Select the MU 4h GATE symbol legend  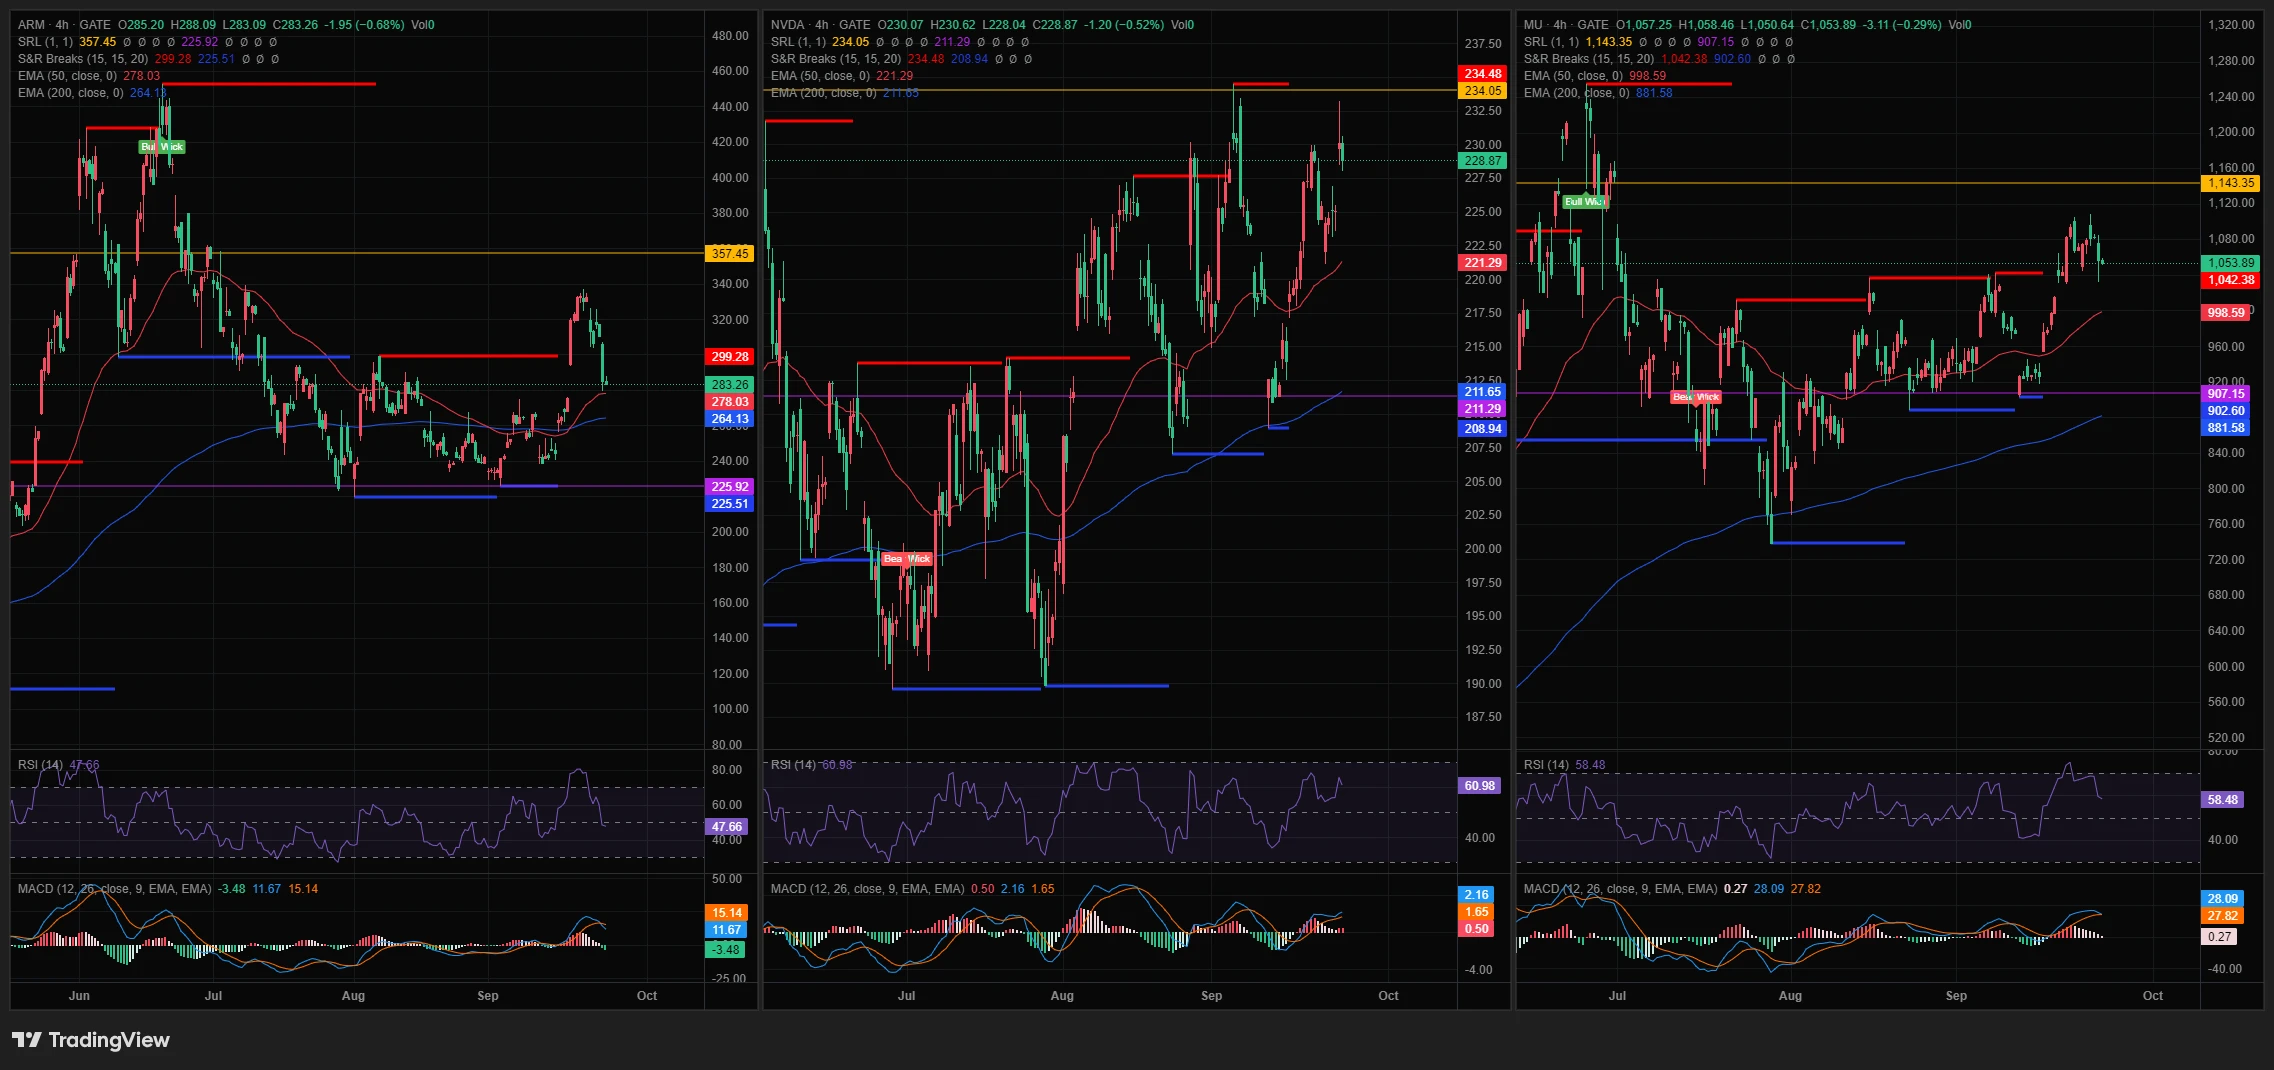1566,25
